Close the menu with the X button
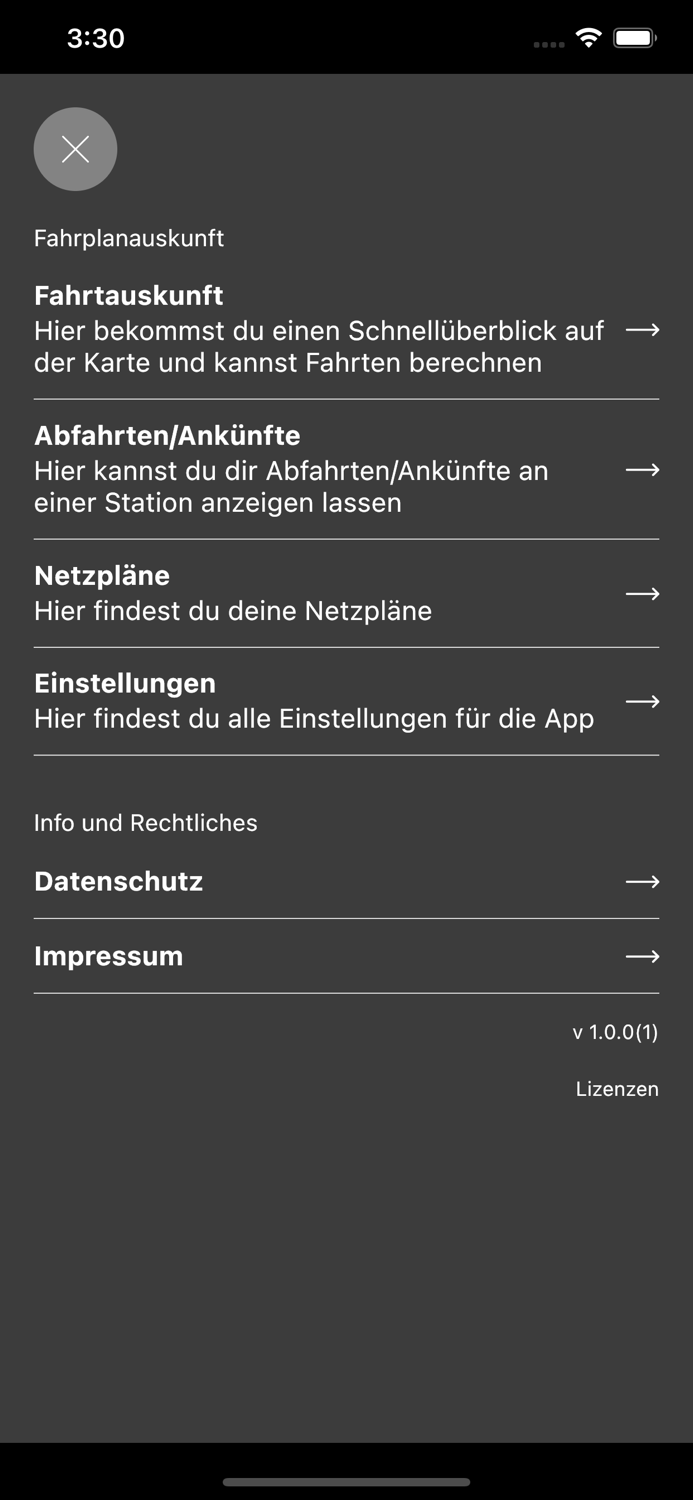The height and width of the screenshot is (1500, 693). coord(75,148)
